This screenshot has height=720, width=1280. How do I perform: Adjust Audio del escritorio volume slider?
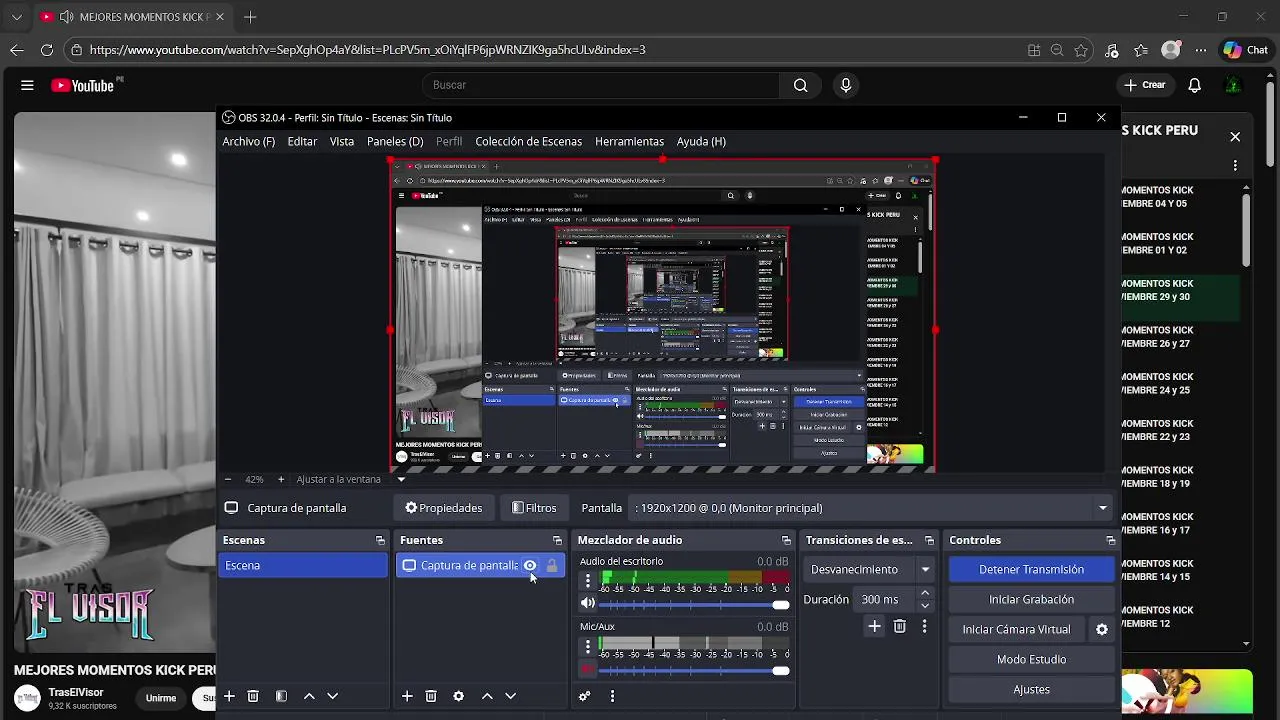[x=694, y=604]
